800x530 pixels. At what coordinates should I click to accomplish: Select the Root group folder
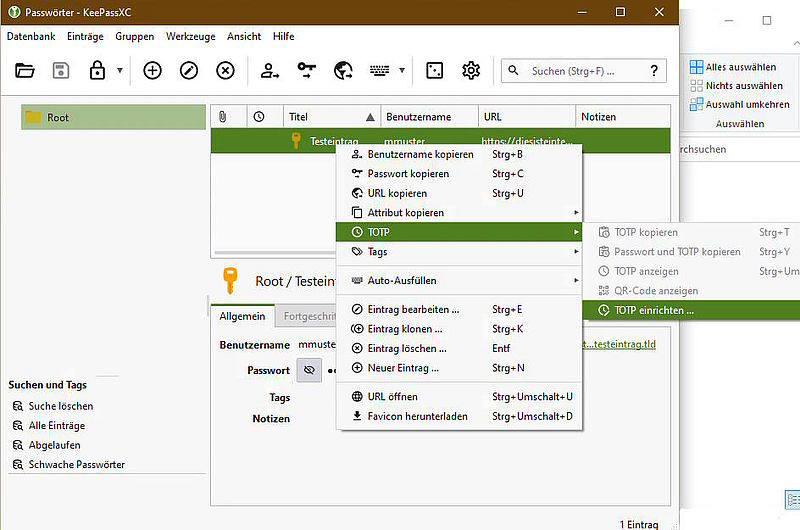58,117
